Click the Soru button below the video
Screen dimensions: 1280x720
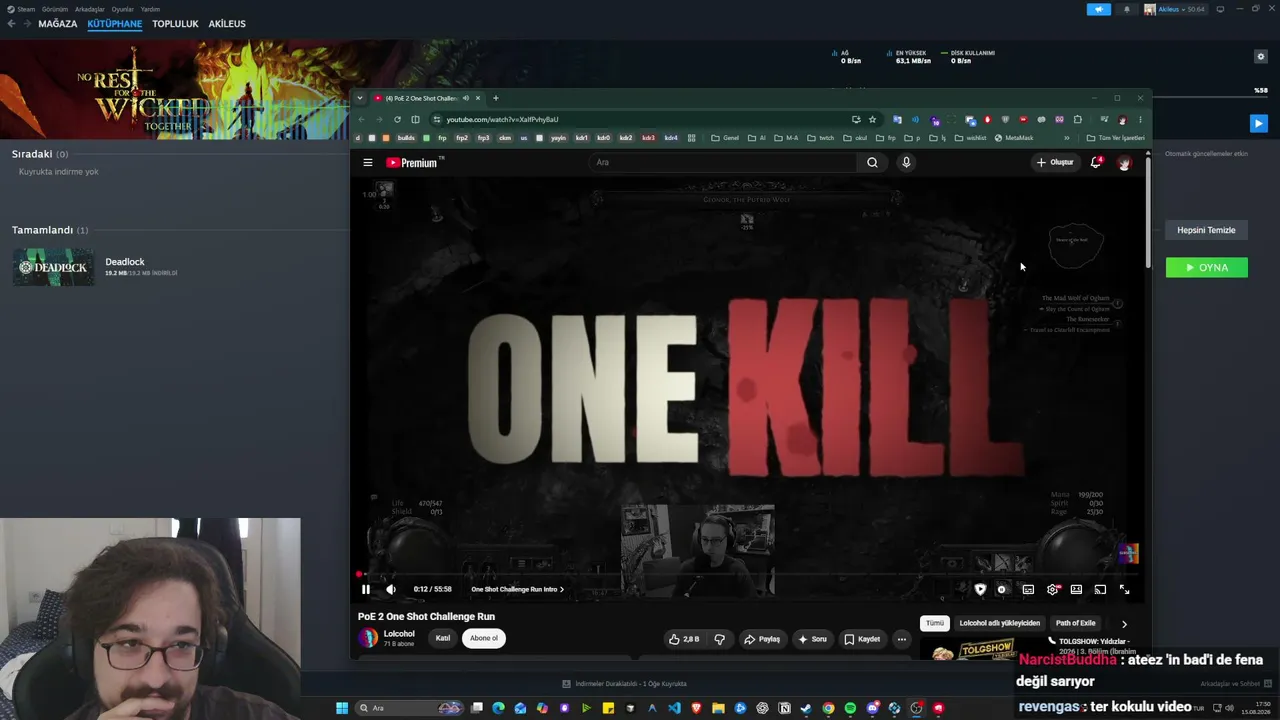coord(812,639)
